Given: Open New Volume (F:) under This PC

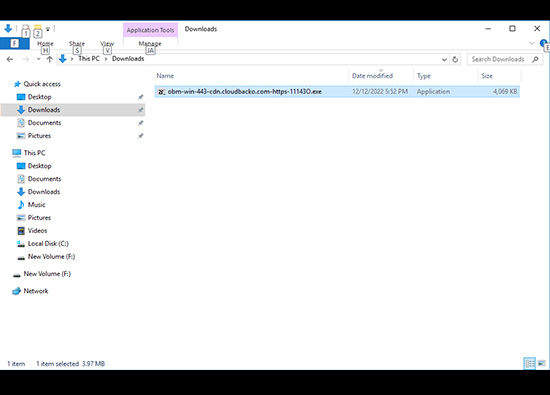Looking at the screenshot, I should click(51, 257).
